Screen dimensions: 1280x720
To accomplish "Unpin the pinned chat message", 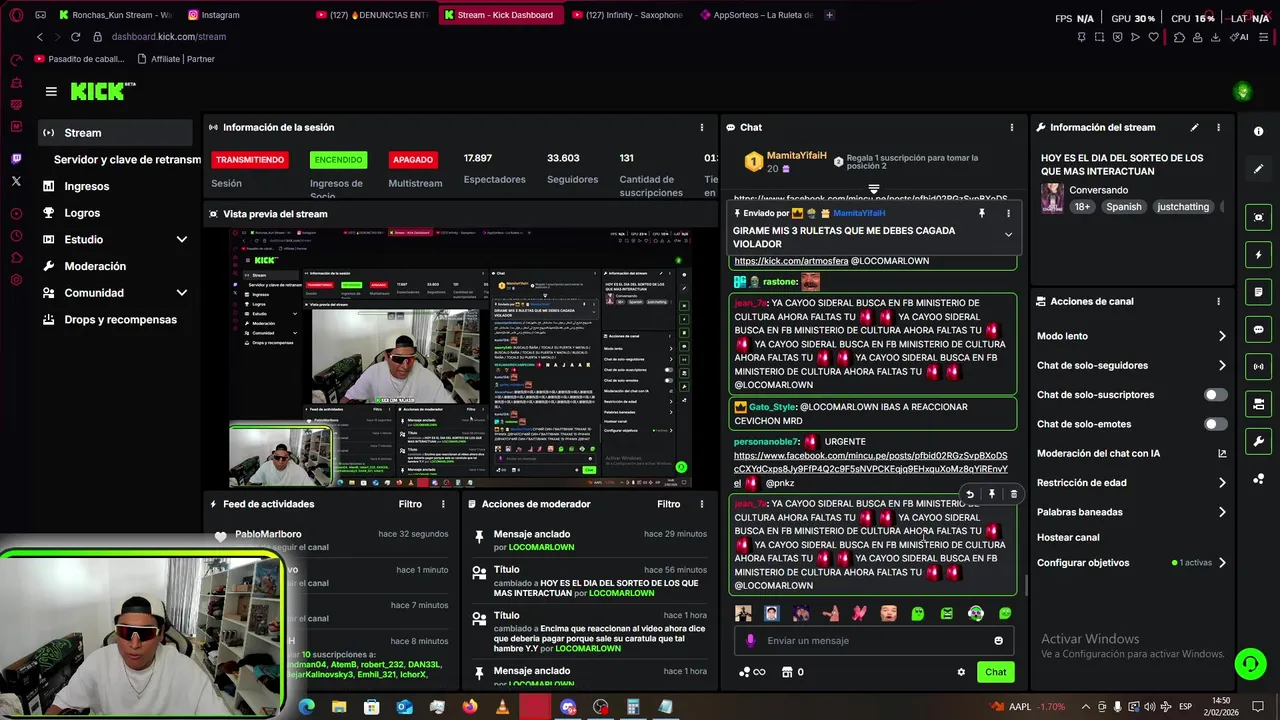I will (982, 213).
